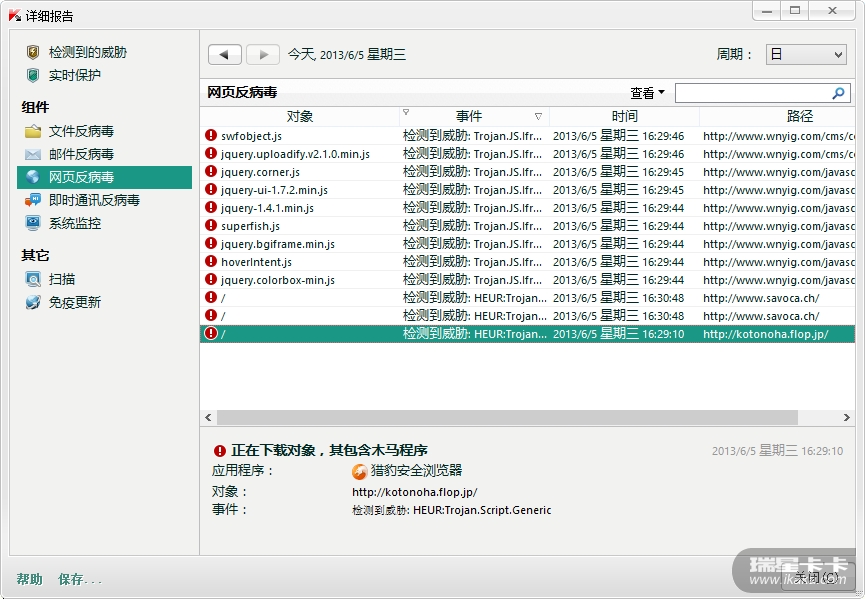
Task: Click the horizontal scrollbar thumb
Action: (x=507, y=418)
